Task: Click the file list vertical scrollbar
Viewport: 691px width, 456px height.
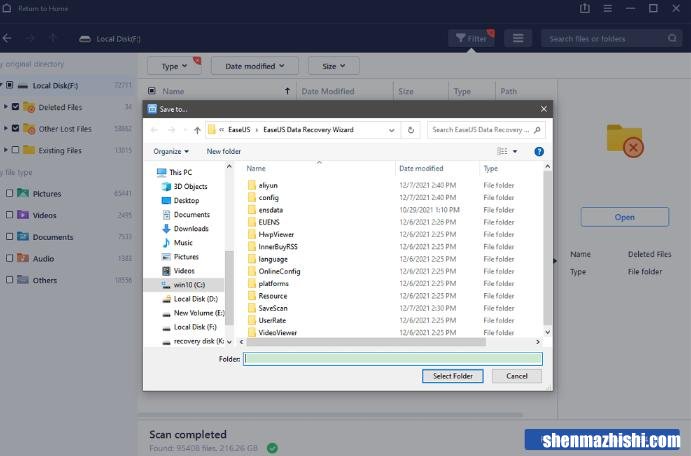Action: pyautogui.click(x=547, y=247)
